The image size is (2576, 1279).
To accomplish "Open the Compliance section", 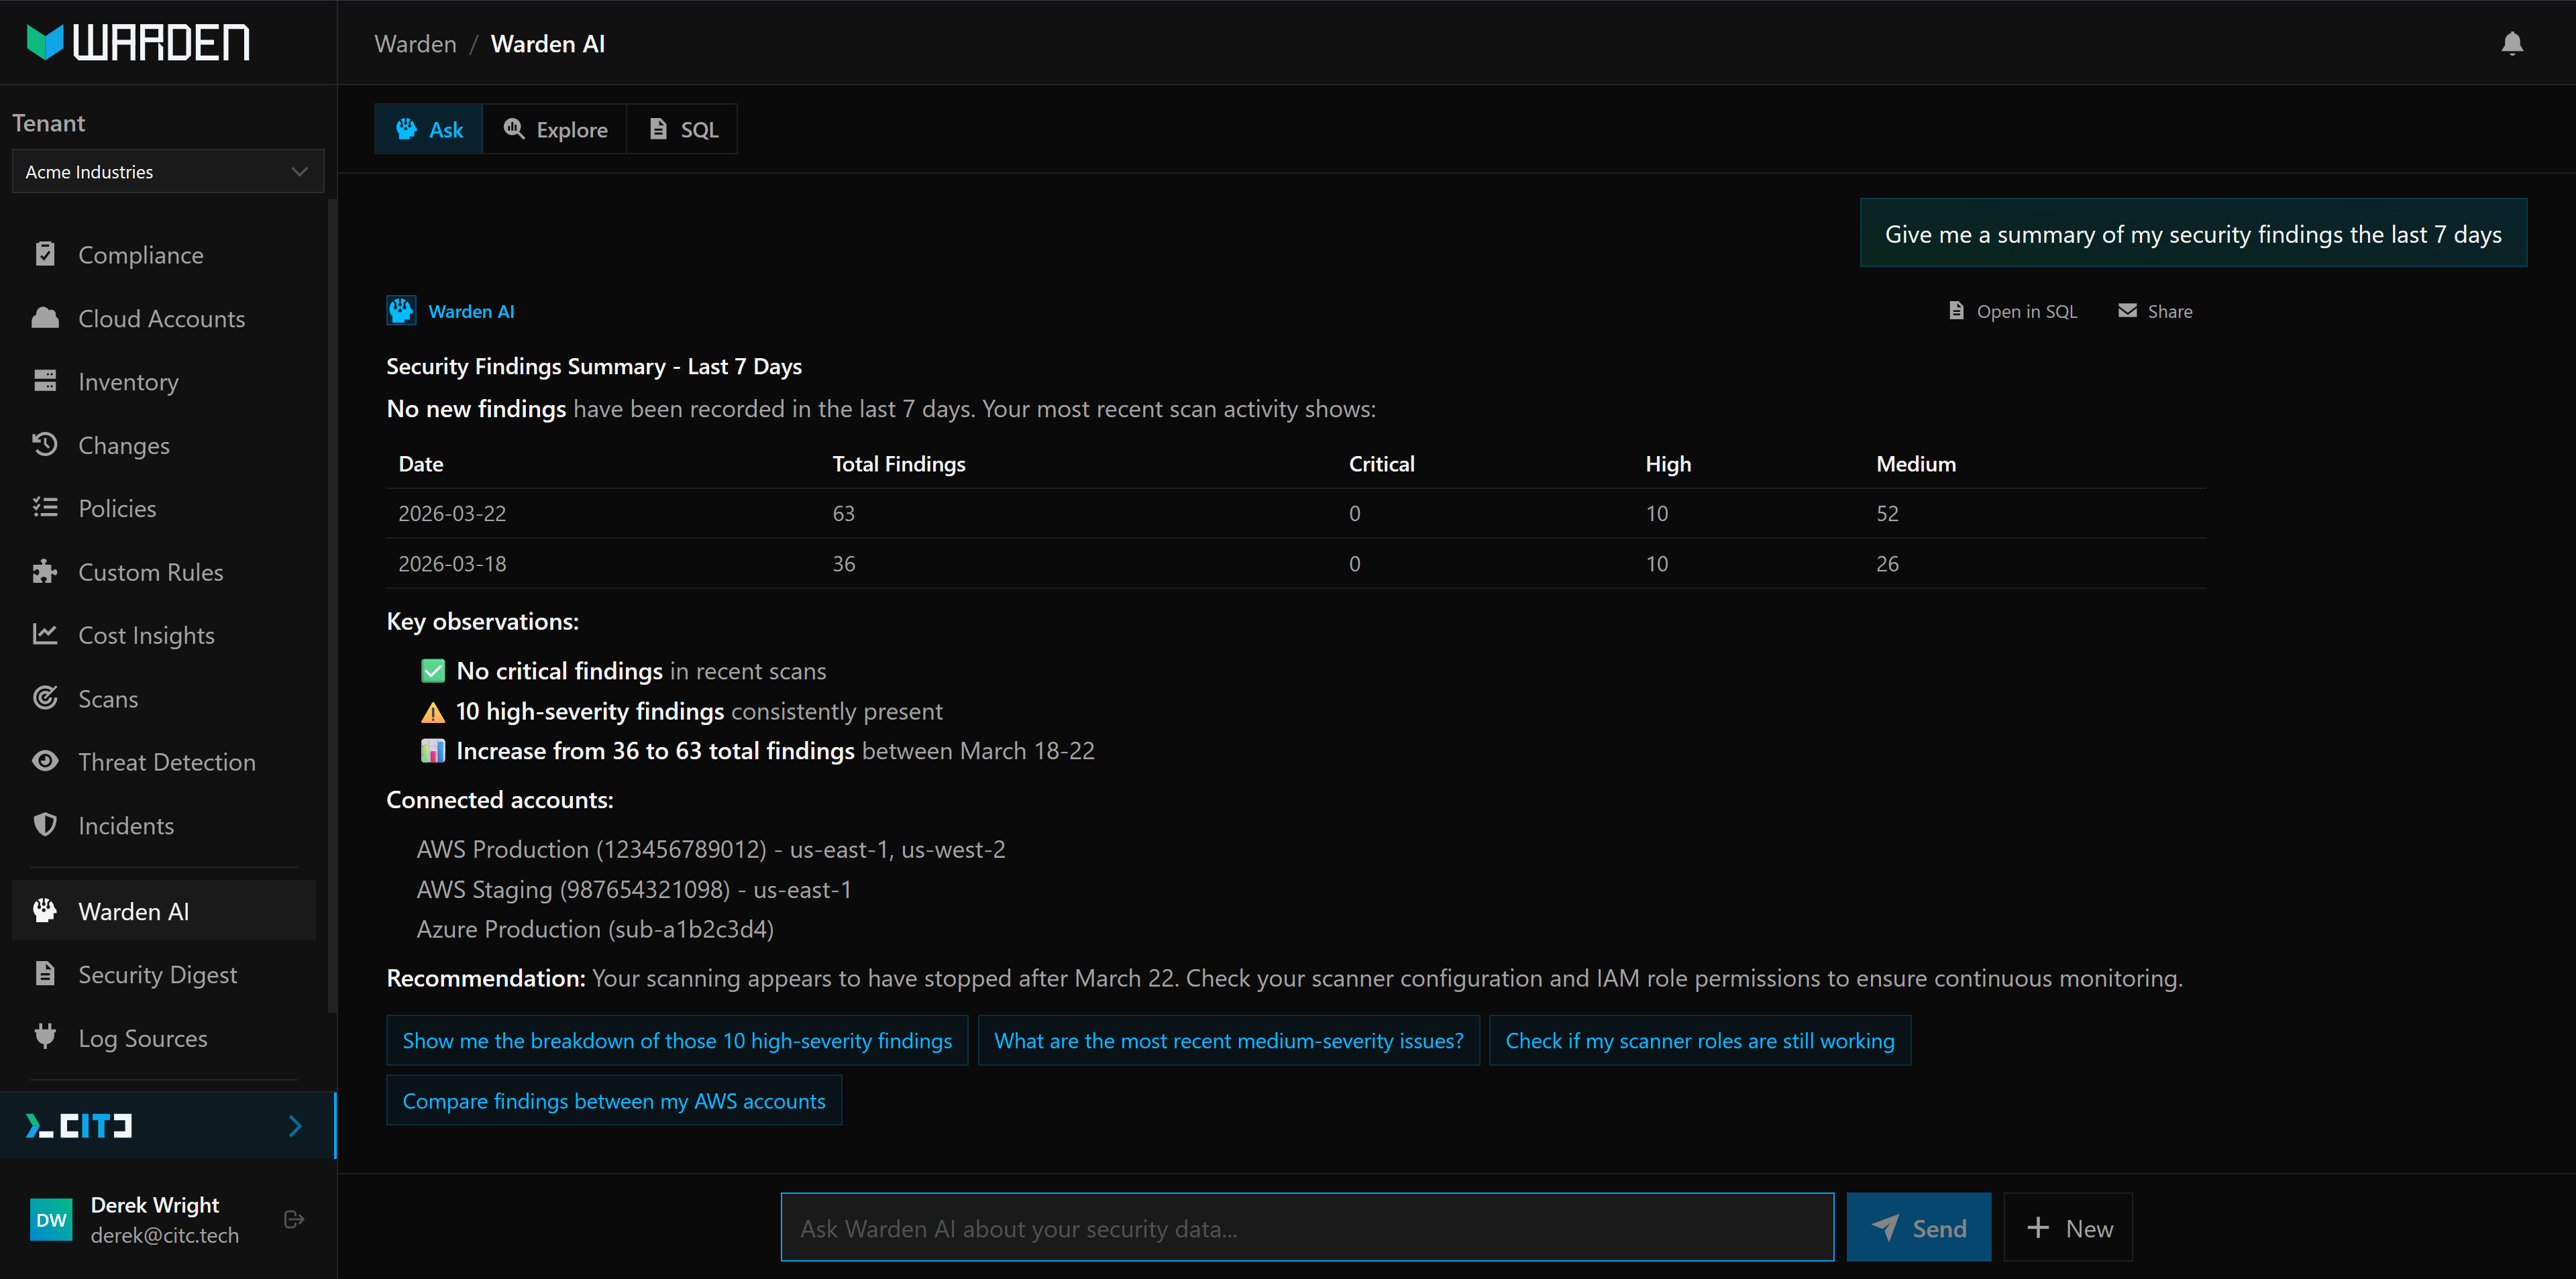I will tap(139, 255).
